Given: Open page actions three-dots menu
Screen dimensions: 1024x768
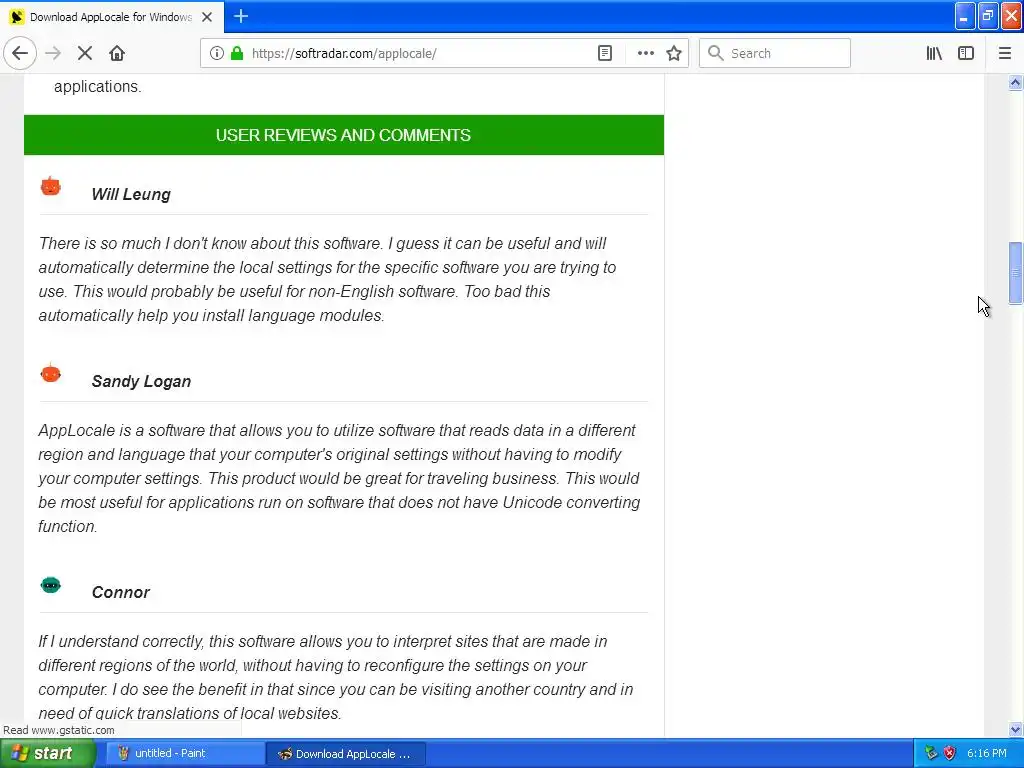Looking at the screenshot, I should (x=645, y=53).
